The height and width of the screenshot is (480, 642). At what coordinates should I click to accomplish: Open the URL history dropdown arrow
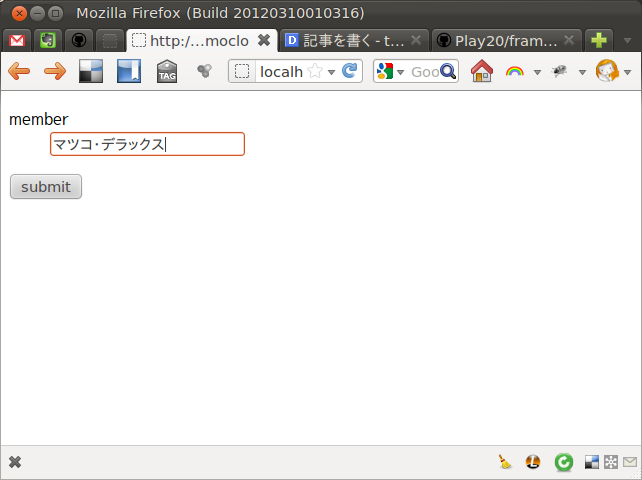tap(332, 72)
